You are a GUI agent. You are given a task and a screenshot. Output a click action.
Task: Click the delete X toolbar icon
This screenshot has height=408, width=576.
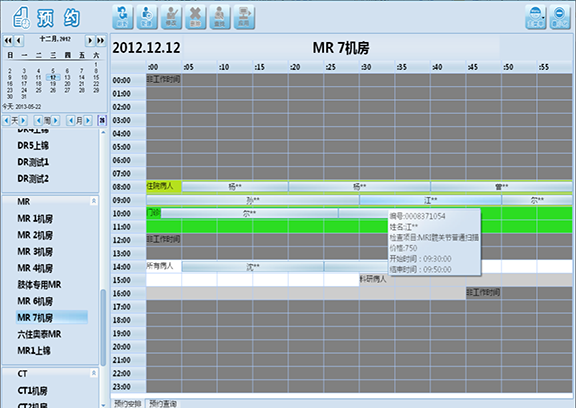pos(195,17)
